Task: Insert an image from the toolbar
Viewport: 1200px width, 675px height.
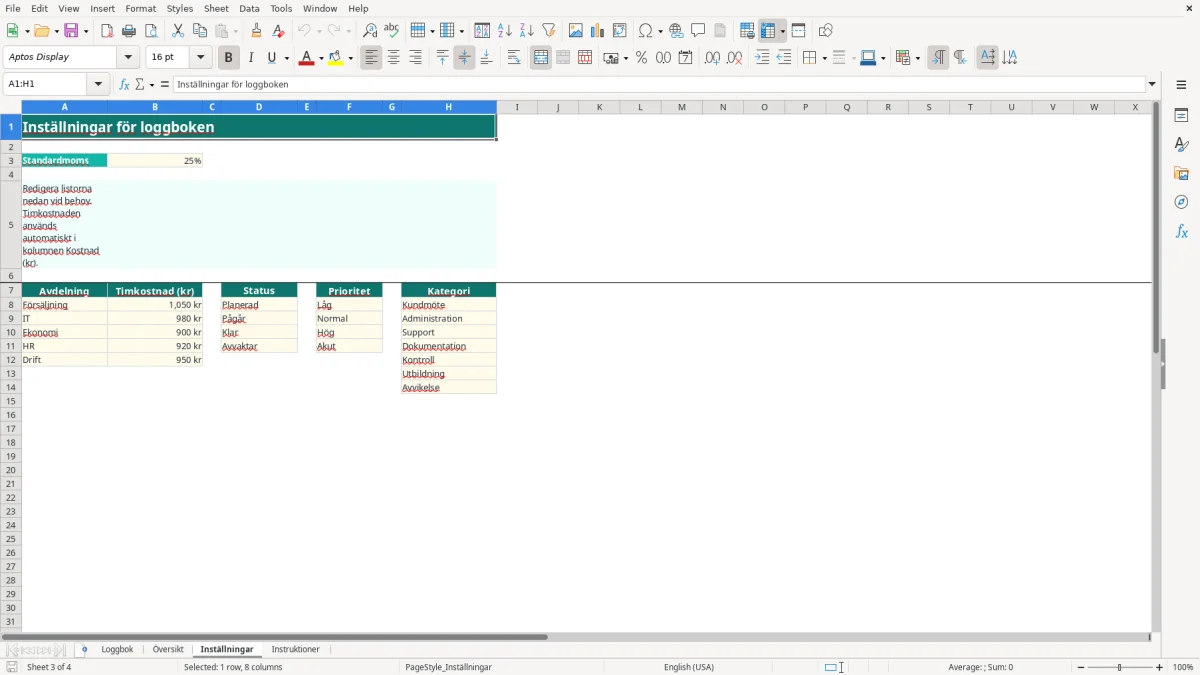Action: [x=576, y=31]
